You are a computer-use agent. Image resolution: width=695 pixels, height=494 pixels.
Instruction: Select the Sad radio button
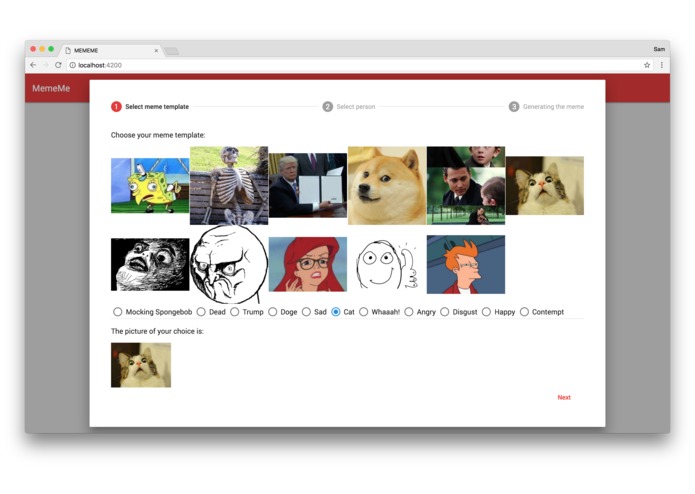coord(306,312)
